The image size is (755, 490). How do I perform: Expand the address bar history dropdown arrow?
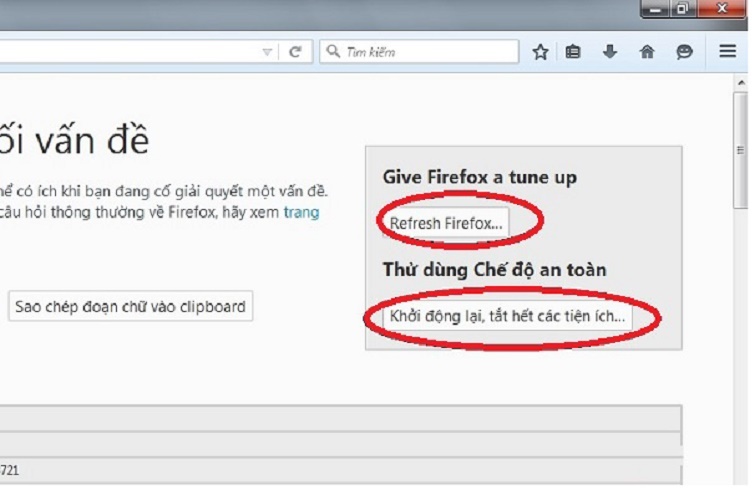(x=267, y=52)
